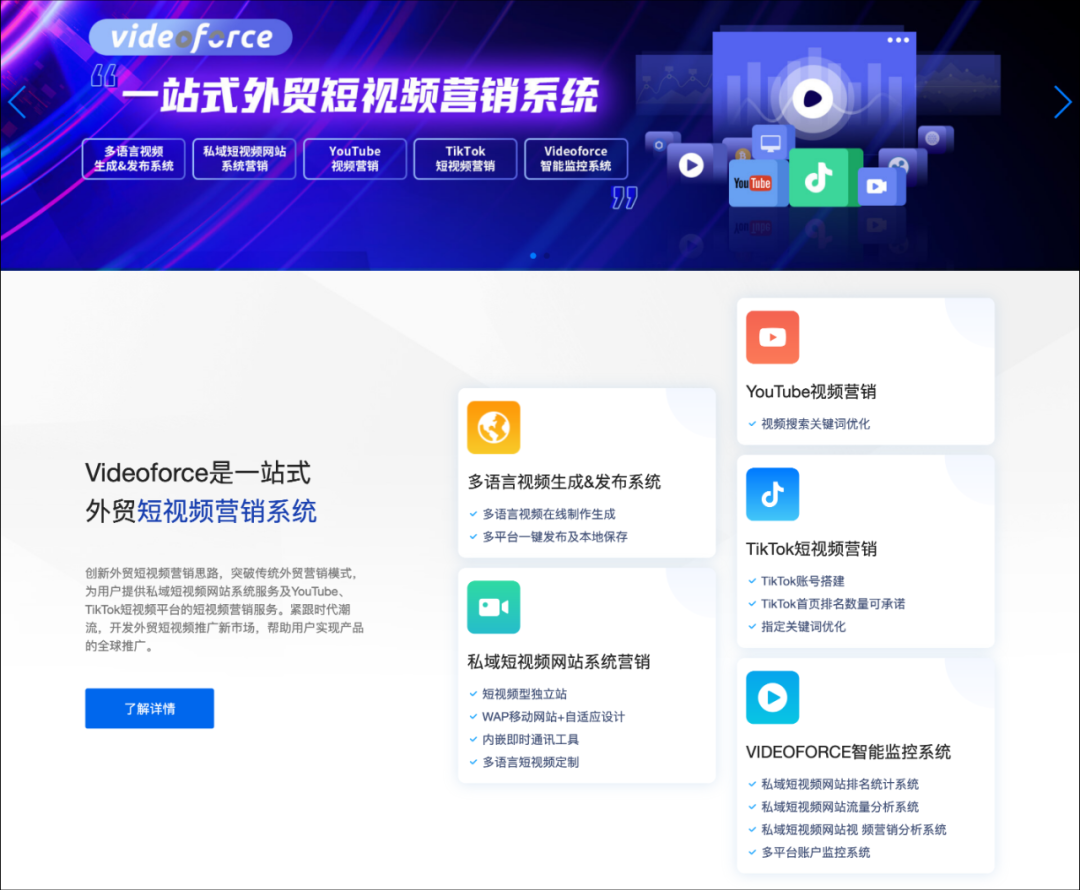The image size is (1080, 890).
Task: Click the videoforce logo in the banner
Action: [x=190, y=36]
